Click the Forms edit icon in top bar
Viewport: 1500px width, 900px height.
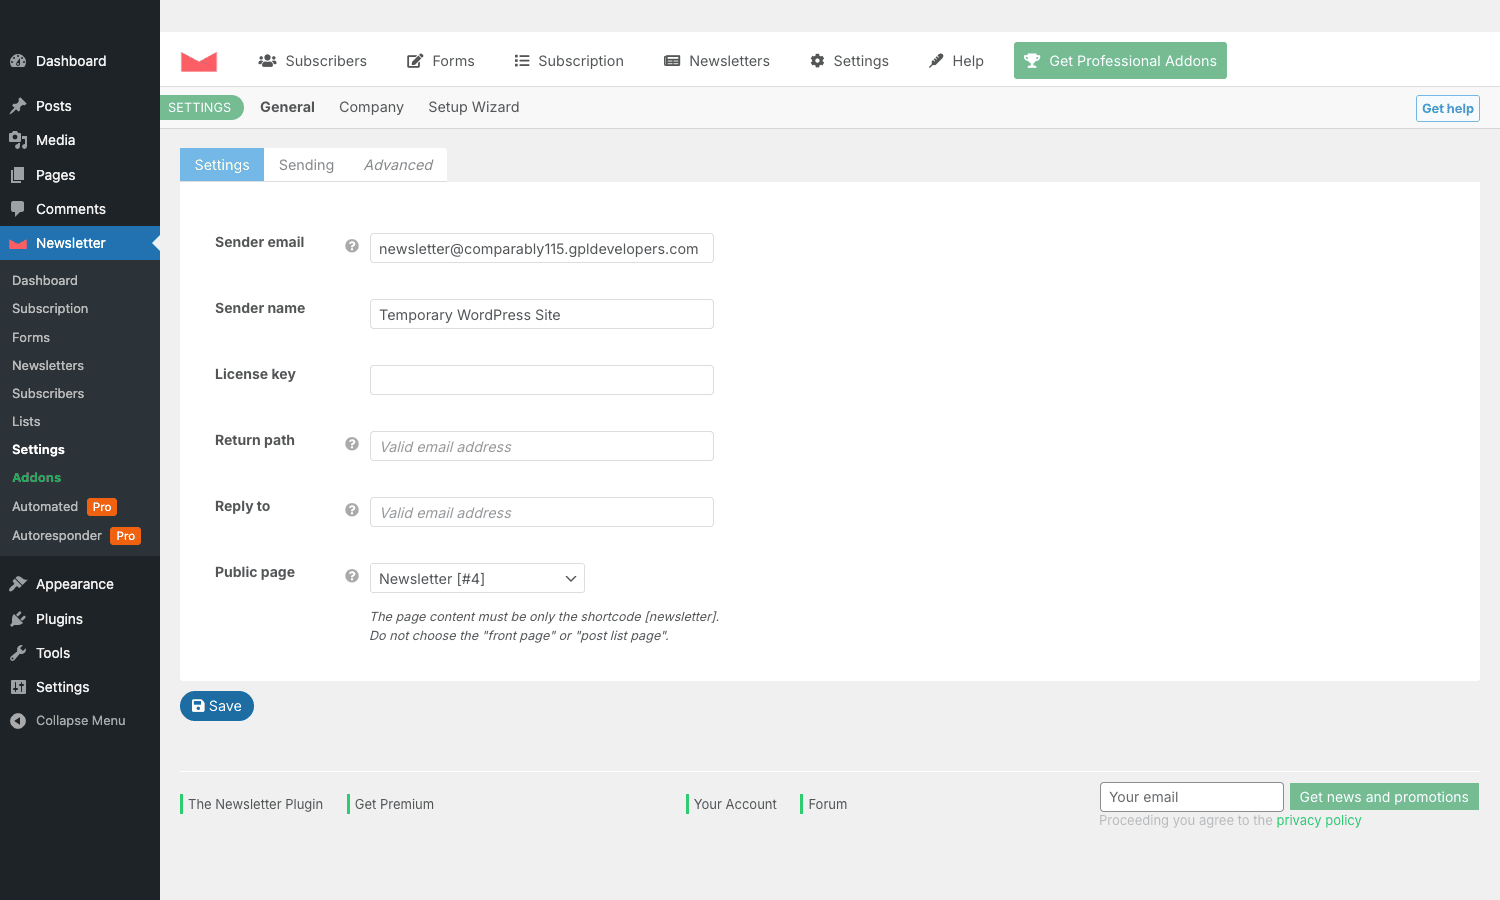(415, 61)
